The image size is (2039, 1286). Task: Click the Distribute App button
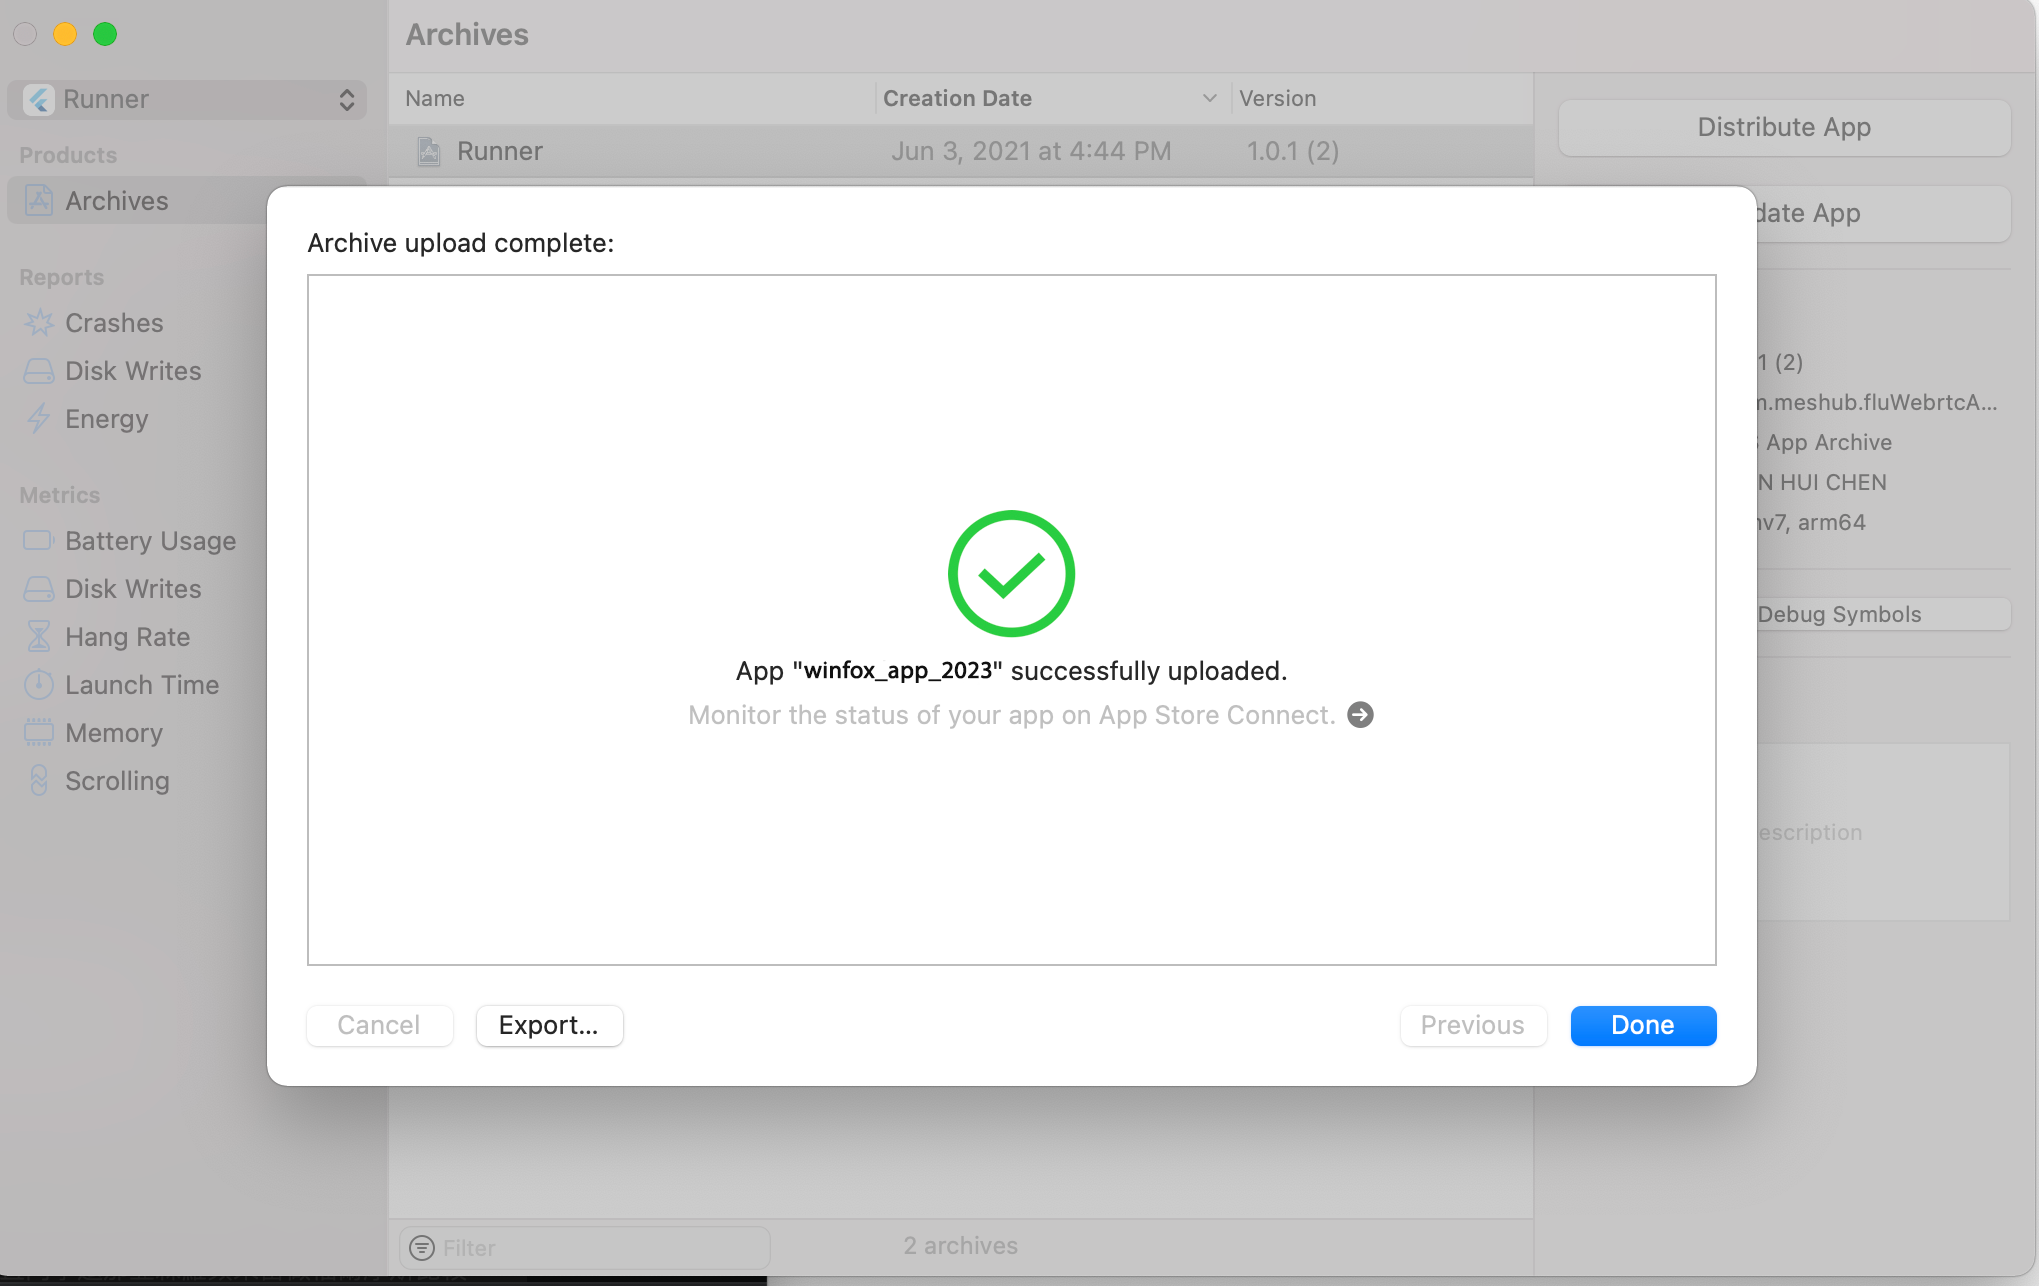point(1783,127)
